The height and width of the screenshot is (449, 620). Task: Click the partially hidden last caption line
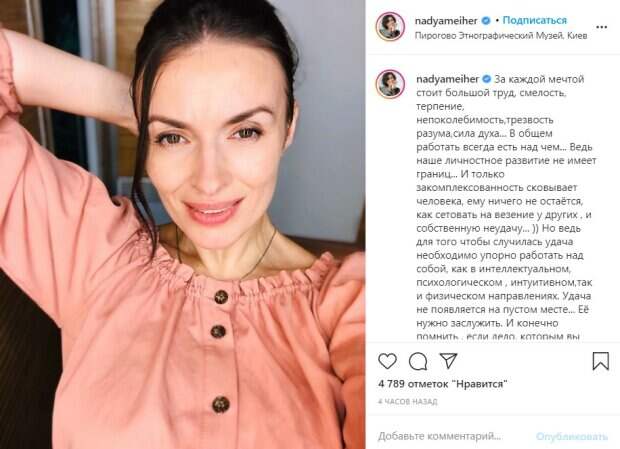[x=498, y=336]
